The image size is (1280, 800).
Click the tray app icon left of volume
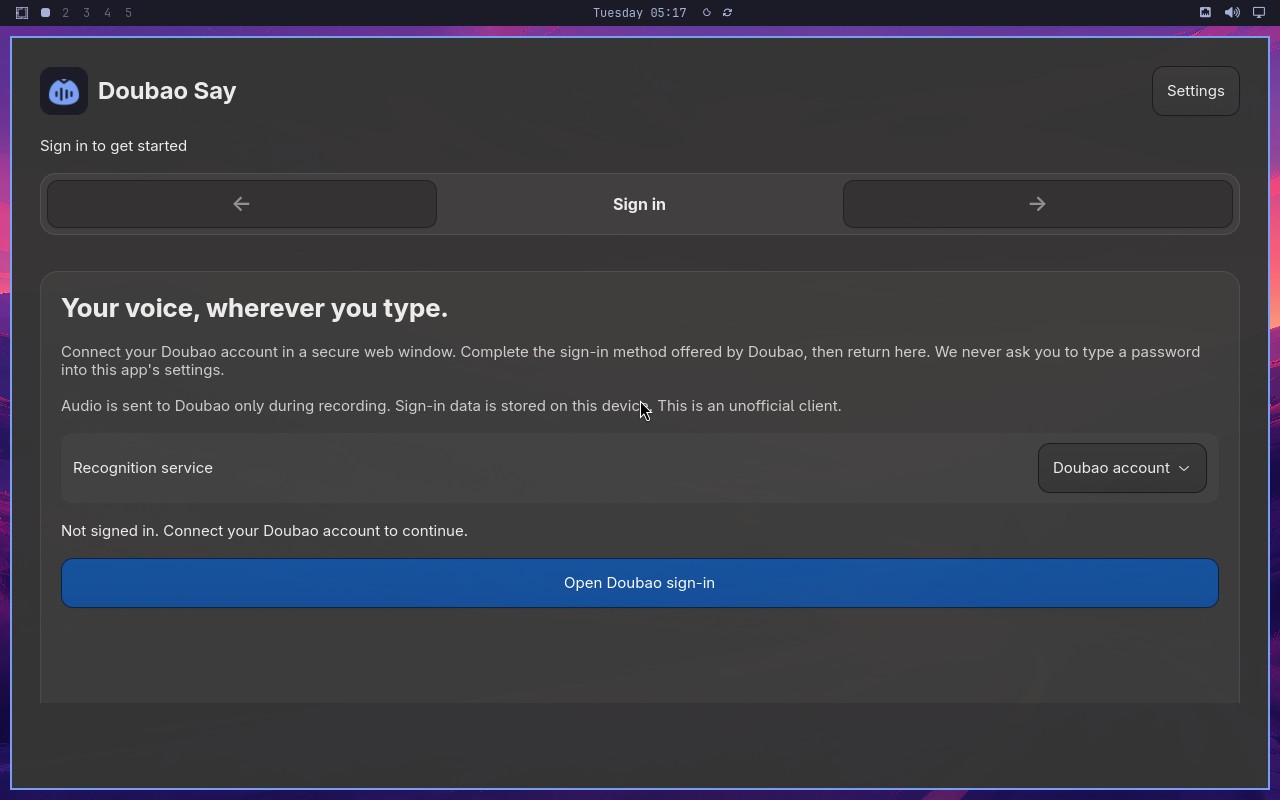click(1205, 13)
